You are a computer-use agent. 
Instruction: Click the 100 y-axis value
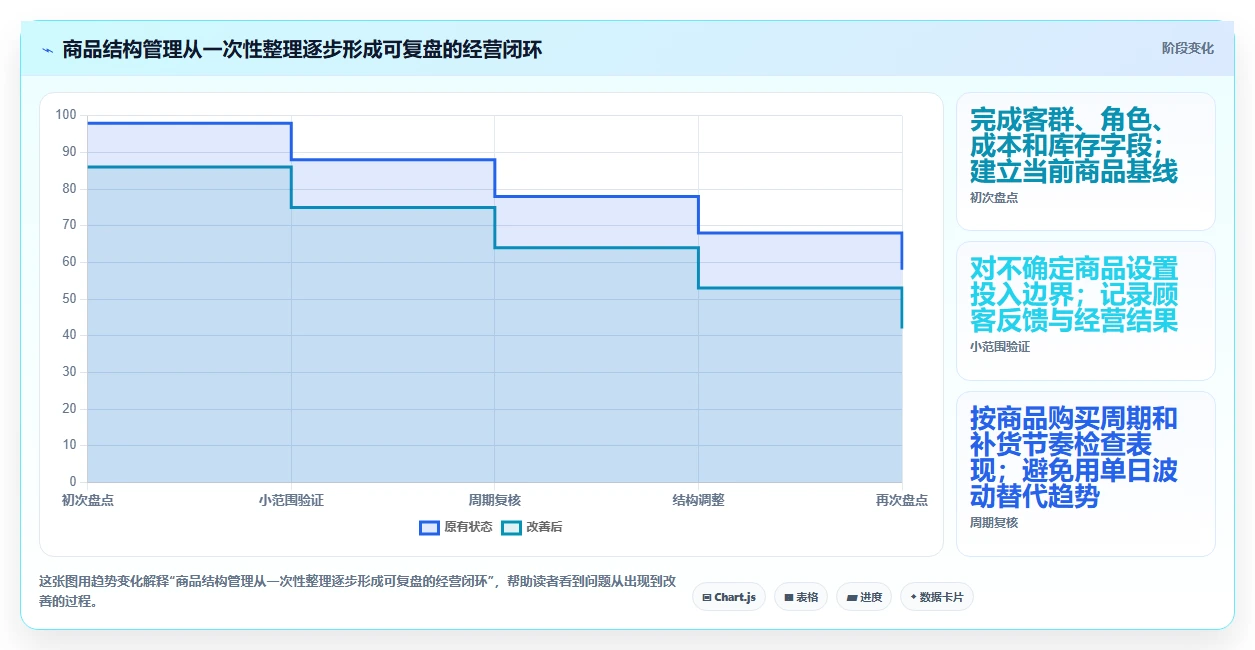click(66, 115)
